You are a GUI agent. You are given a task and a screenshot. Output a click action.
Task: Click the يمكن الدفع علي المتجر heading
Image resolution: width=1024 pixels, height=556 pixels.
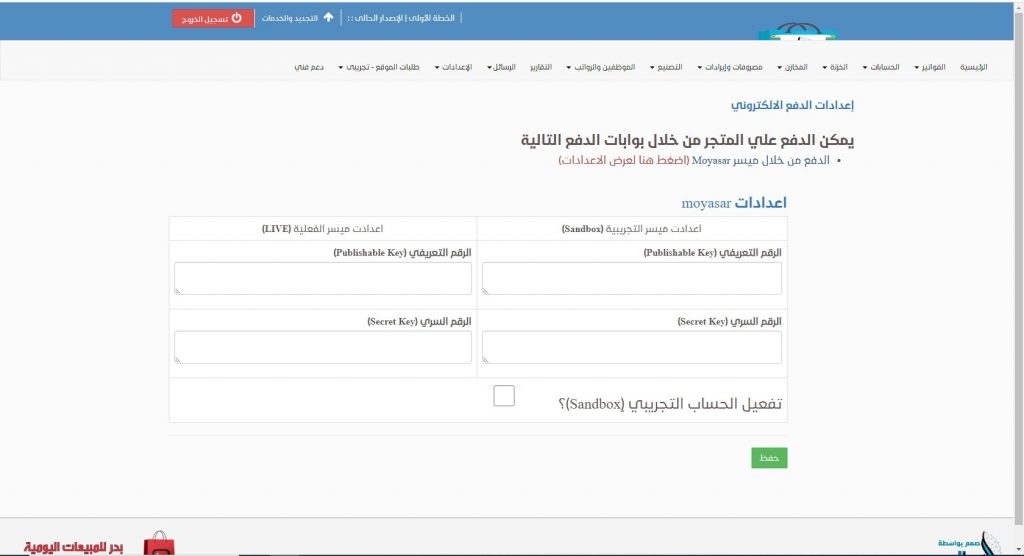(x=687, y=140)
